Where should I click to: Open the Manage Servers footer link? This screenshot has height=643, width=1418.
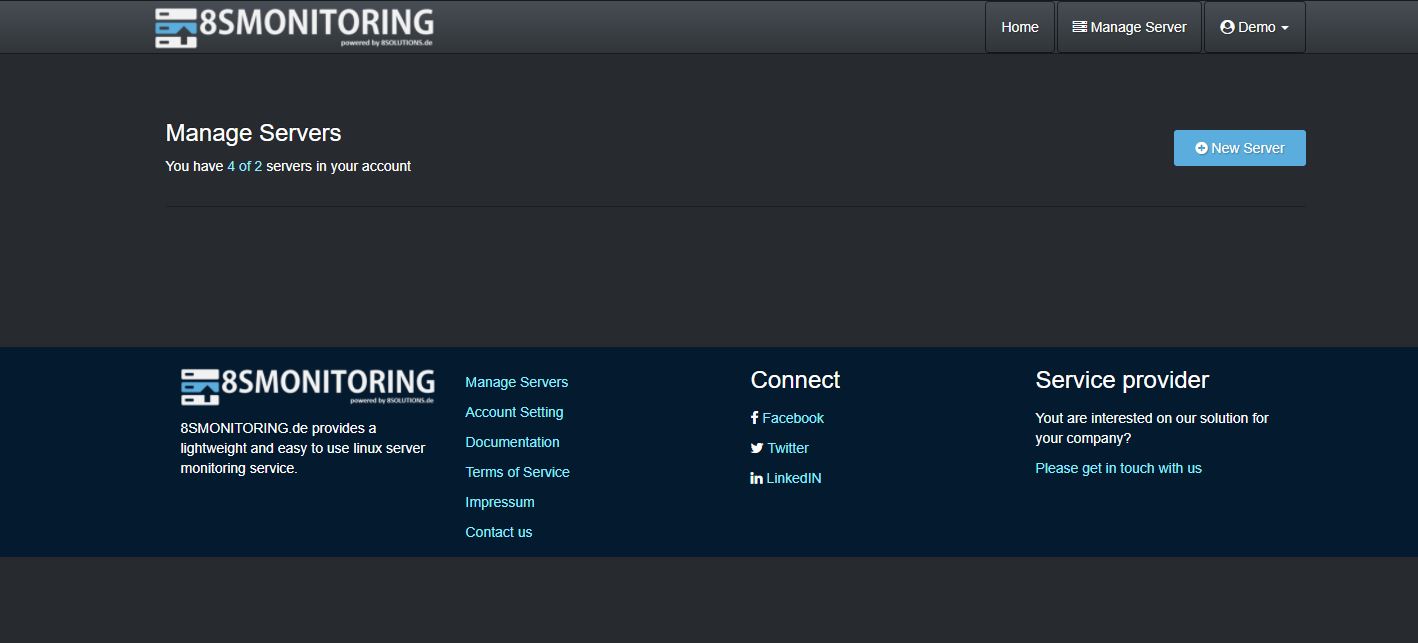tap(516, 382)
